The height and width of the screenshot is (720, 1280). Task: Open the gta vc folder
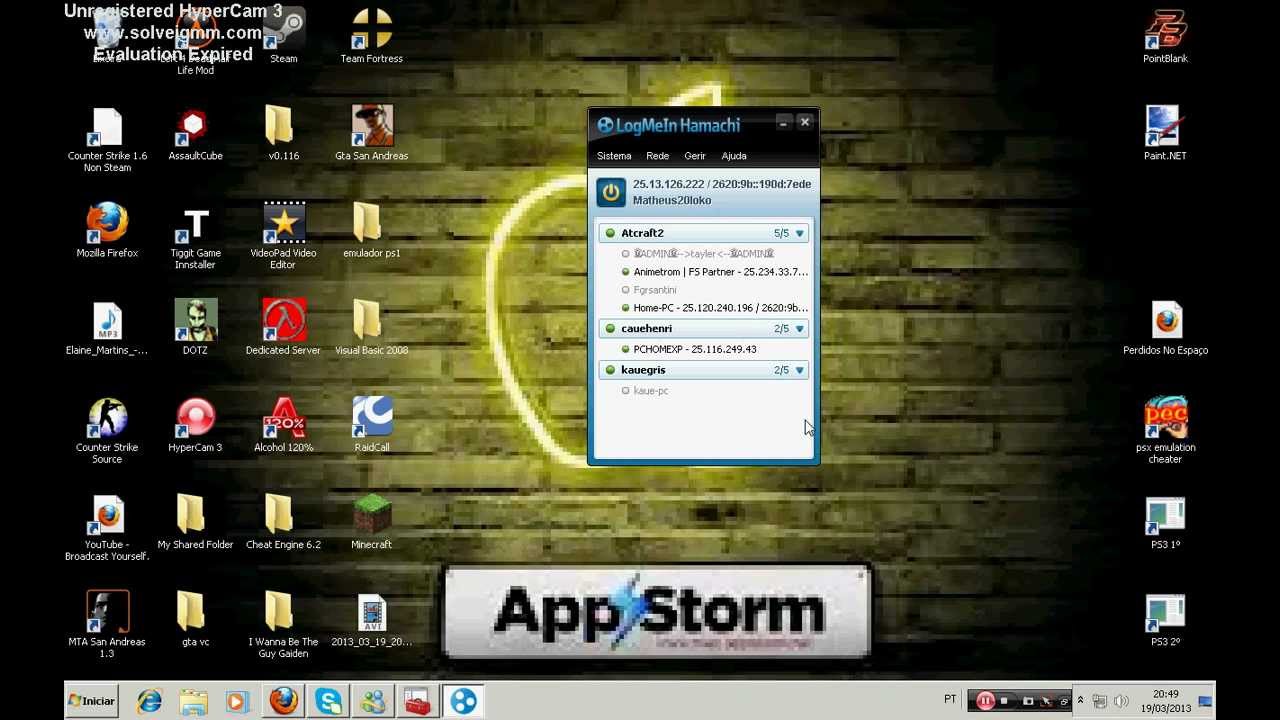pos(195,620)
